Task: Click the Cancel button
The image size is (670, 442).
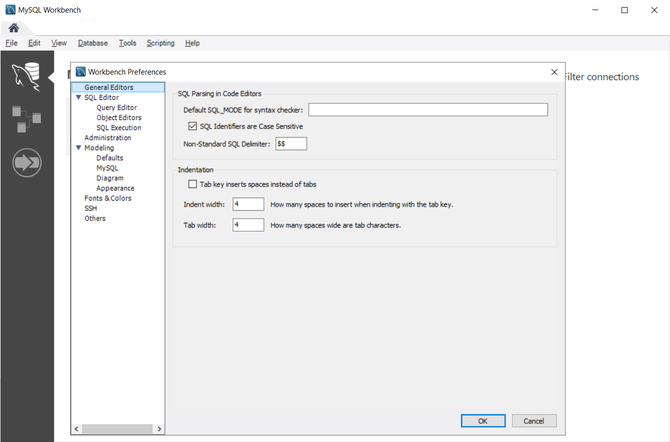Action: [x=534, y=421]
